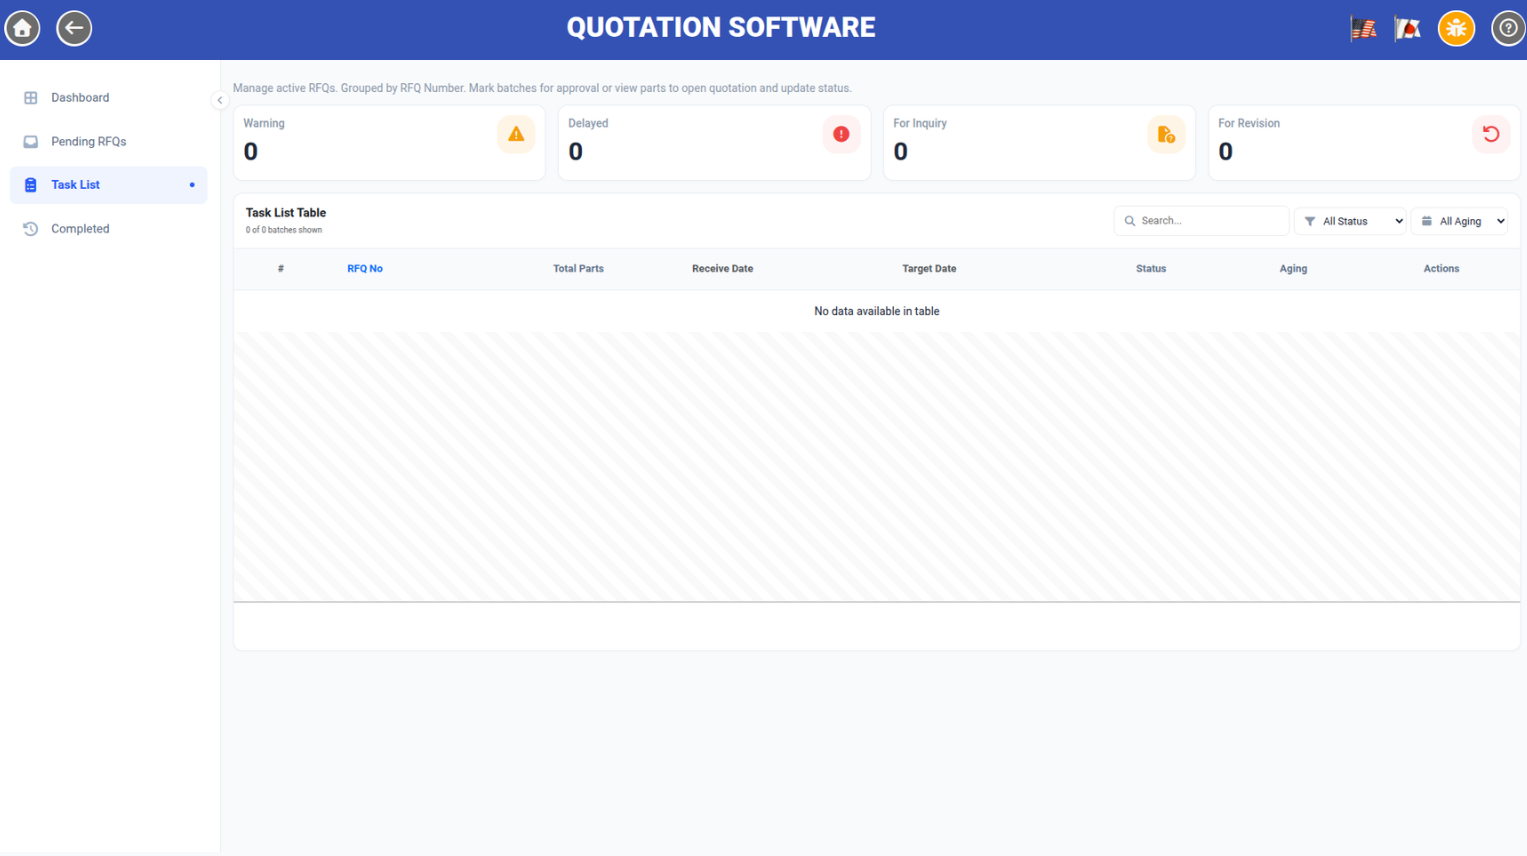Sort by Aging column header
The height and width of the screenshot is (856, 1527).
pos(1293,269)
